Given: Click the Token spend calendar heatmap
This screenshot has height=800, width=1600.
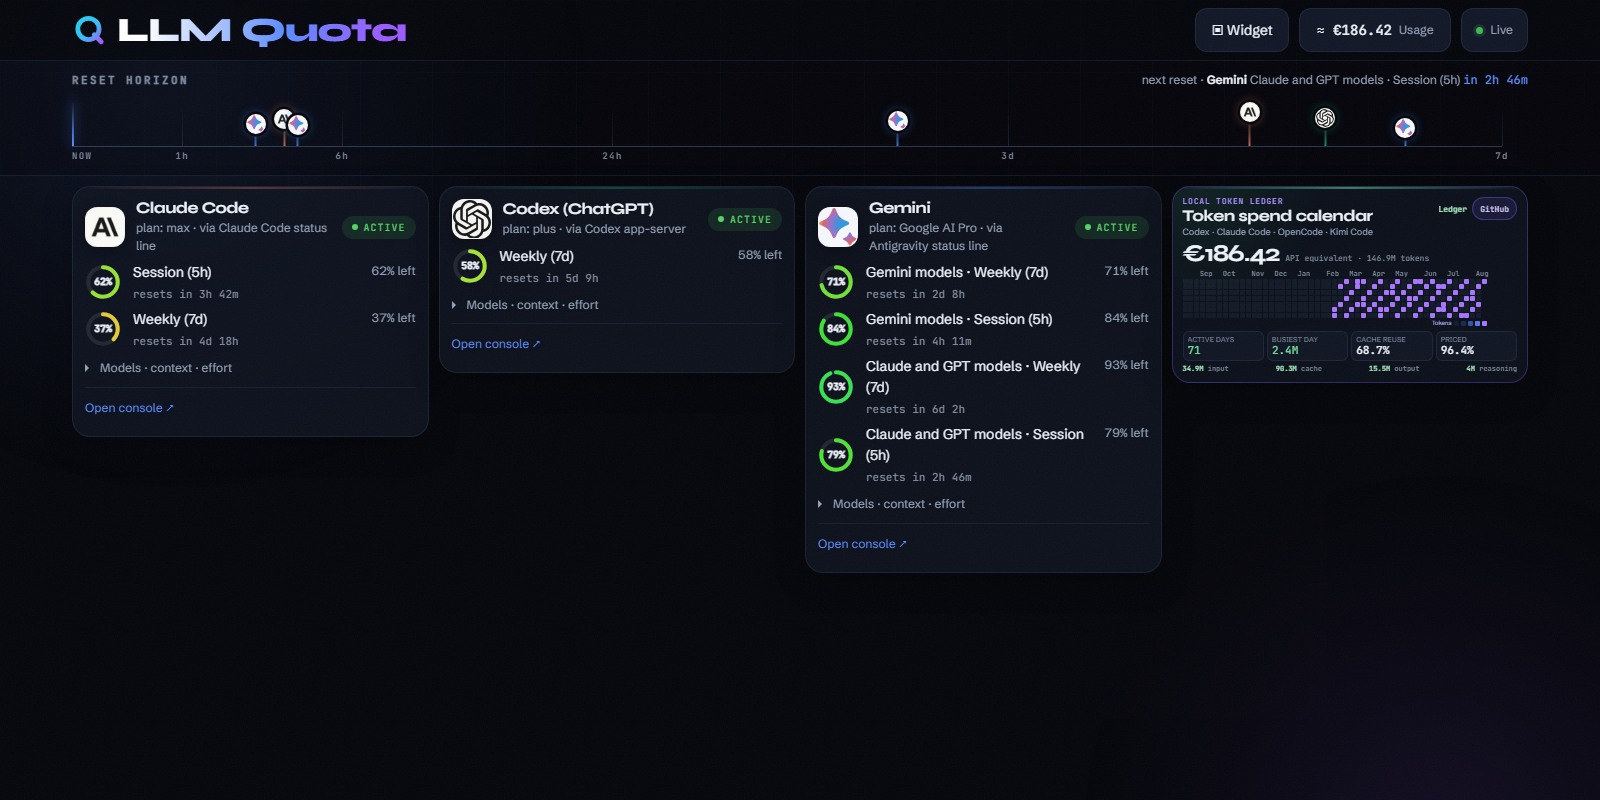Looking at the screenshot, I should pos(1336,298).
